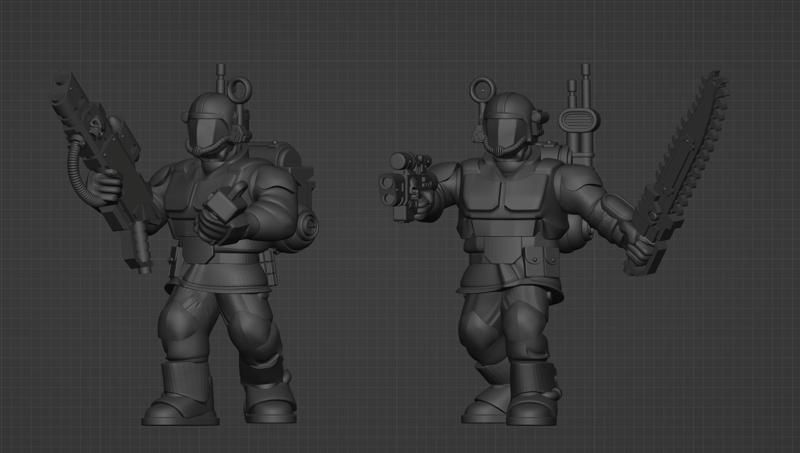The height and width of the screenshot is (453, 800).
Task: Select the helmet of the left soldier
Action: click(215, 125)
